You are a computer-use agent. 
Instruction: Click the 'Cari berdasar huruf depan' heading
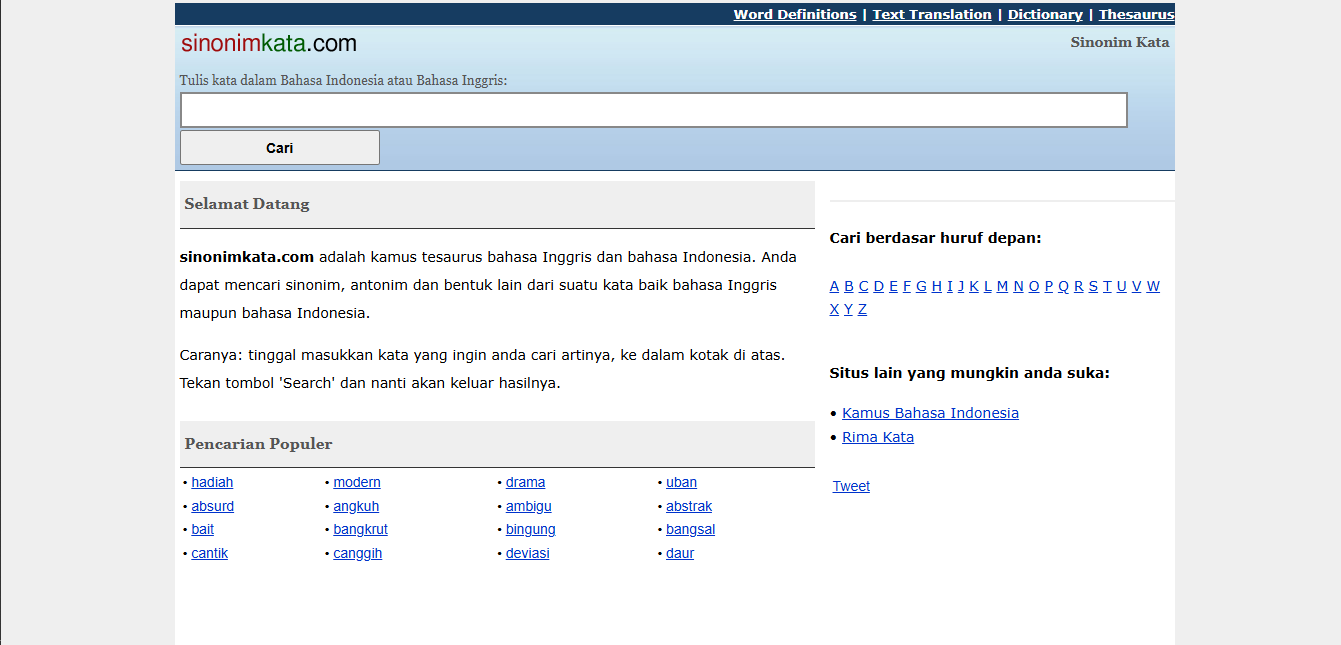coord(936,238)
